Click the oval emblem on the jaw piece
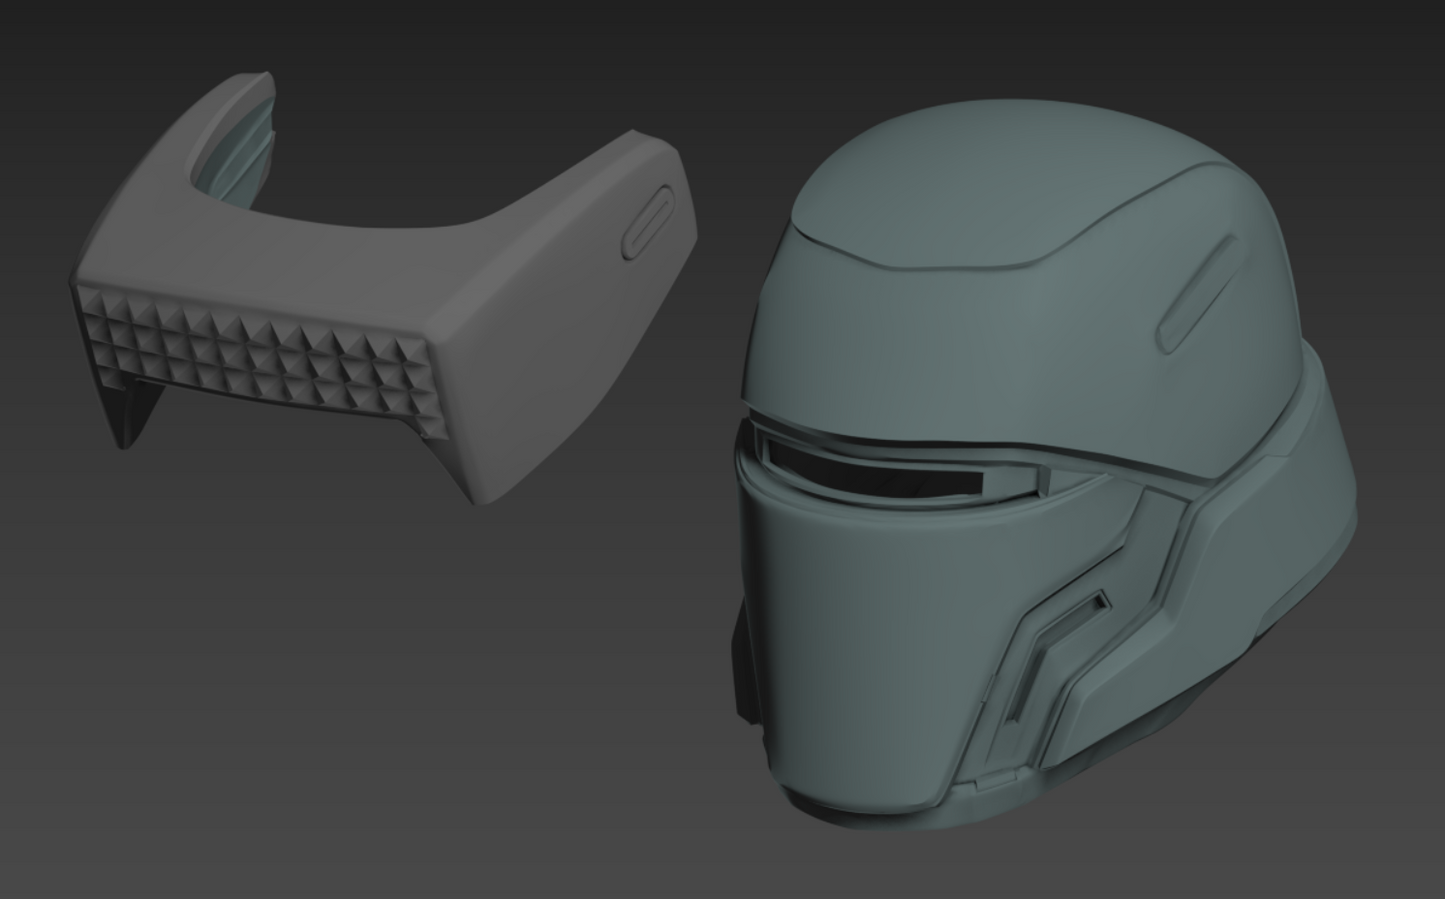This screenshot has height=899, width=1445. (x=650, y=220)
